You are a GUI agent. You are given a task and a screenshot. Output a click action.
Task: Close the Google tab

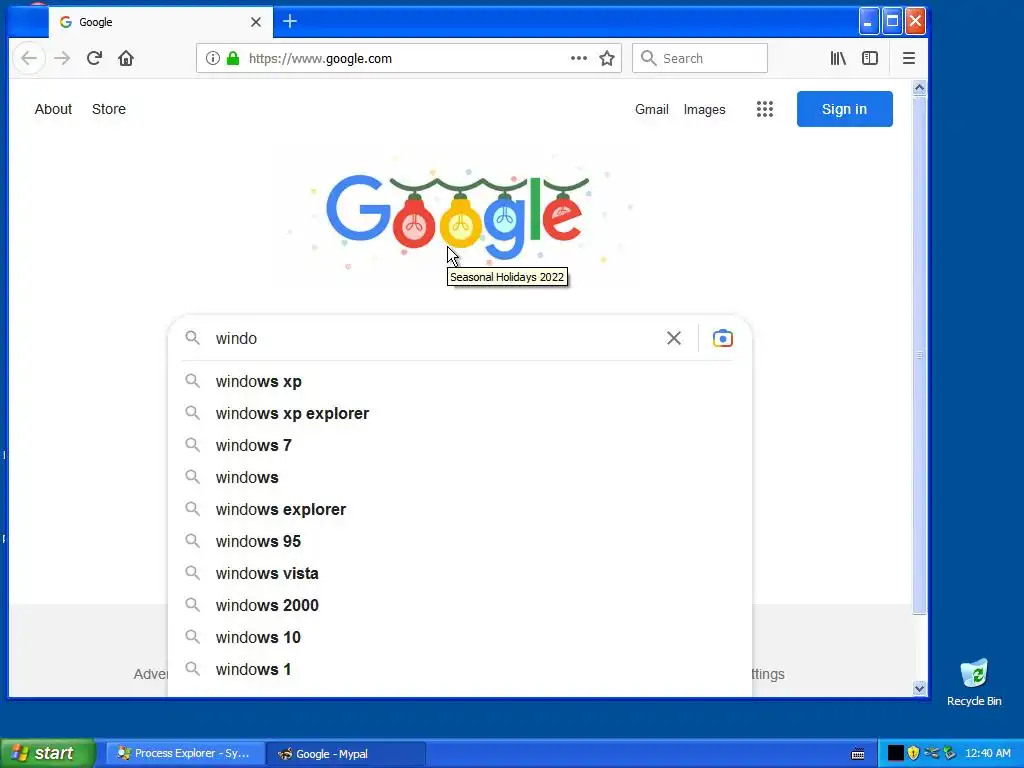tap(256, 22)
